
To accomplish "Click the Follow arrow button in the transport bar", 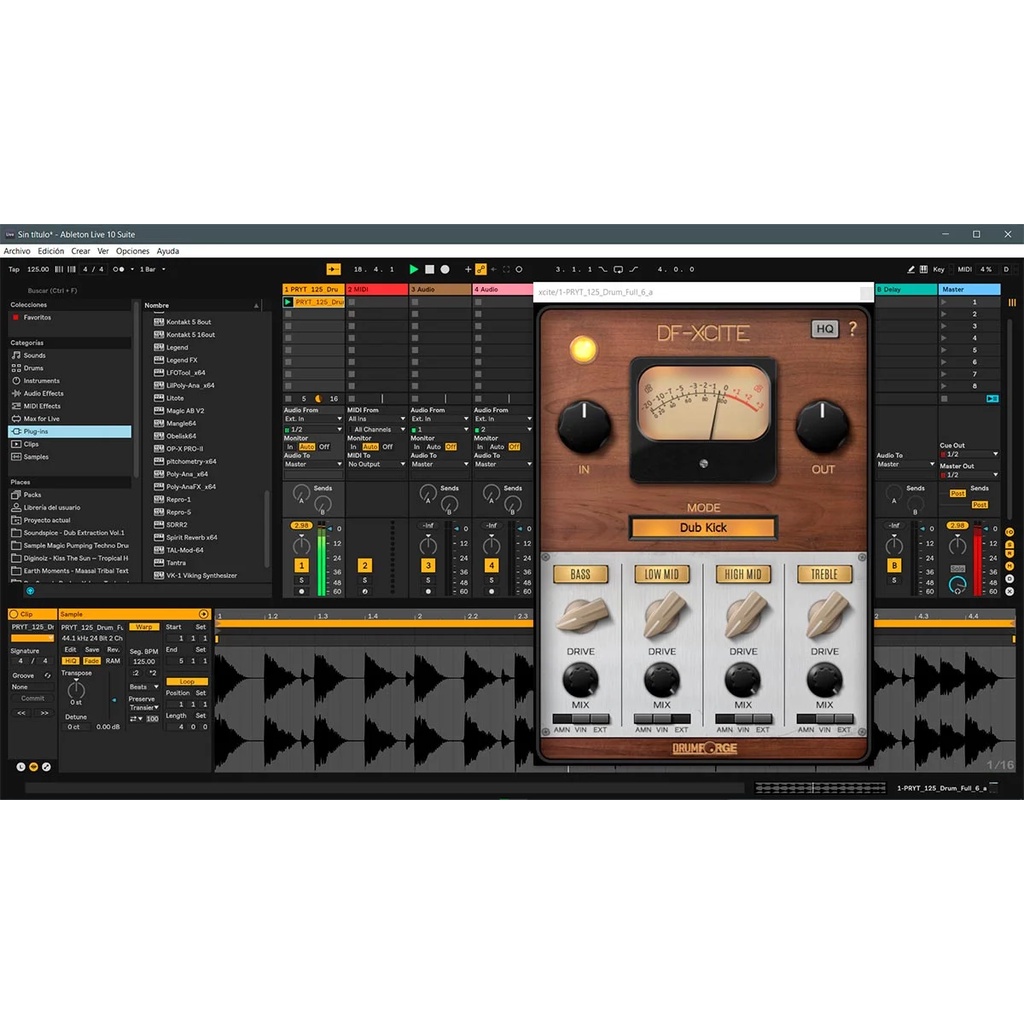I will (334, 269).
